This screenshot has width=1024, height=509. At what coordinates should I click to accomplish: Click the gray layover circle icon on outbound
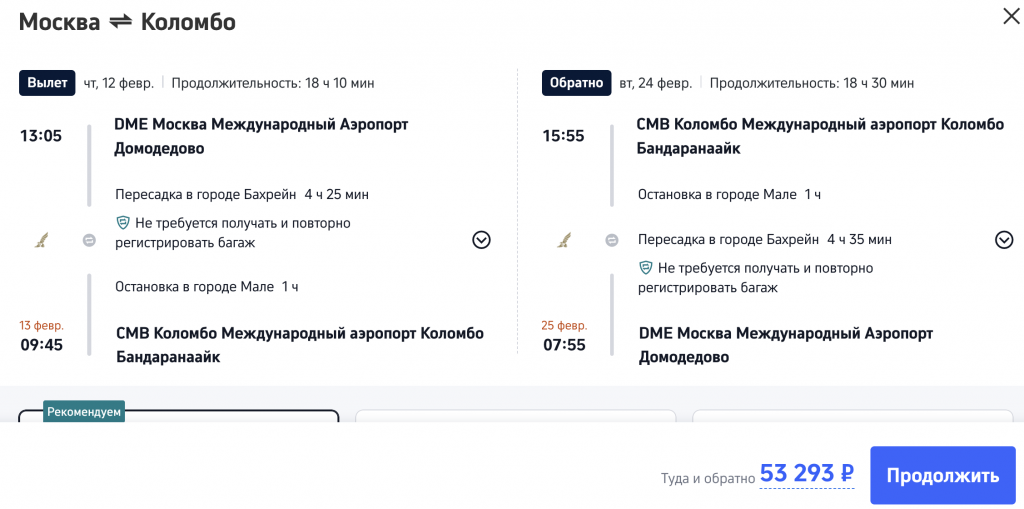pyautogui.click(x=89, y=240)
